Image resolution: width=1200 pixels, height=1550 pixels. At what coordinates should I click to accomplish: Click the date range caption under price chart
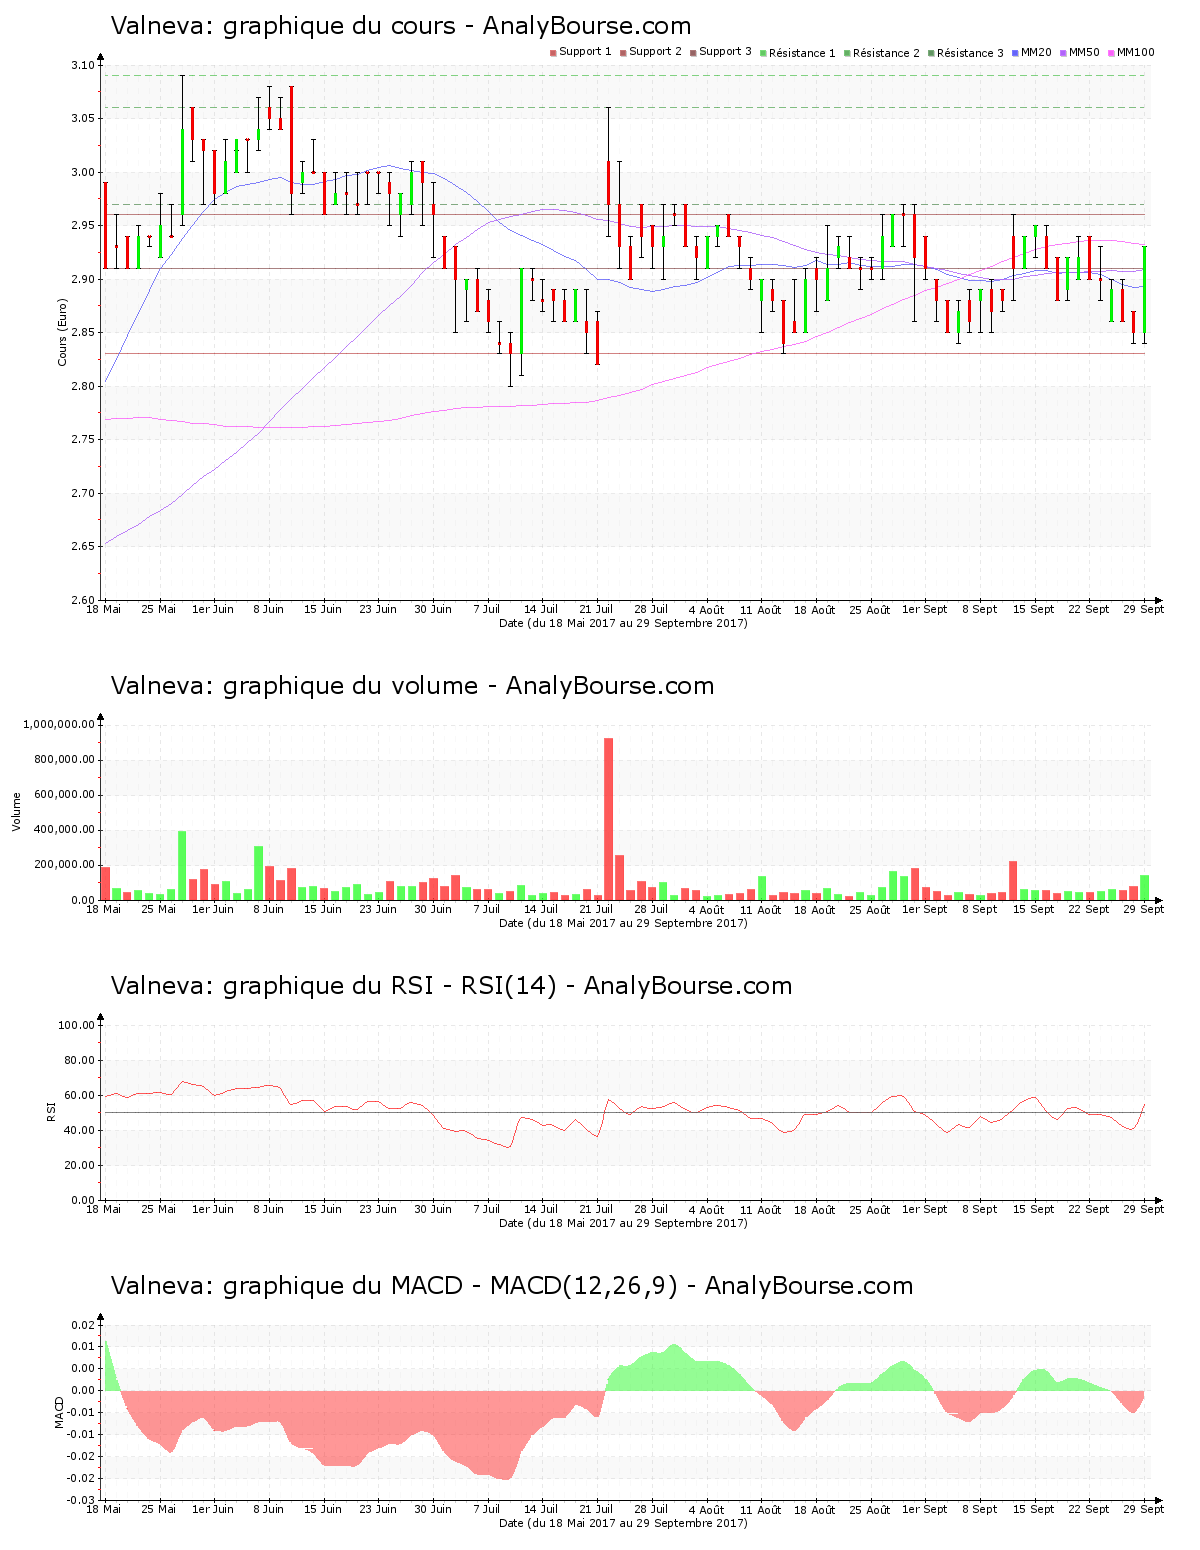point(623,623)
